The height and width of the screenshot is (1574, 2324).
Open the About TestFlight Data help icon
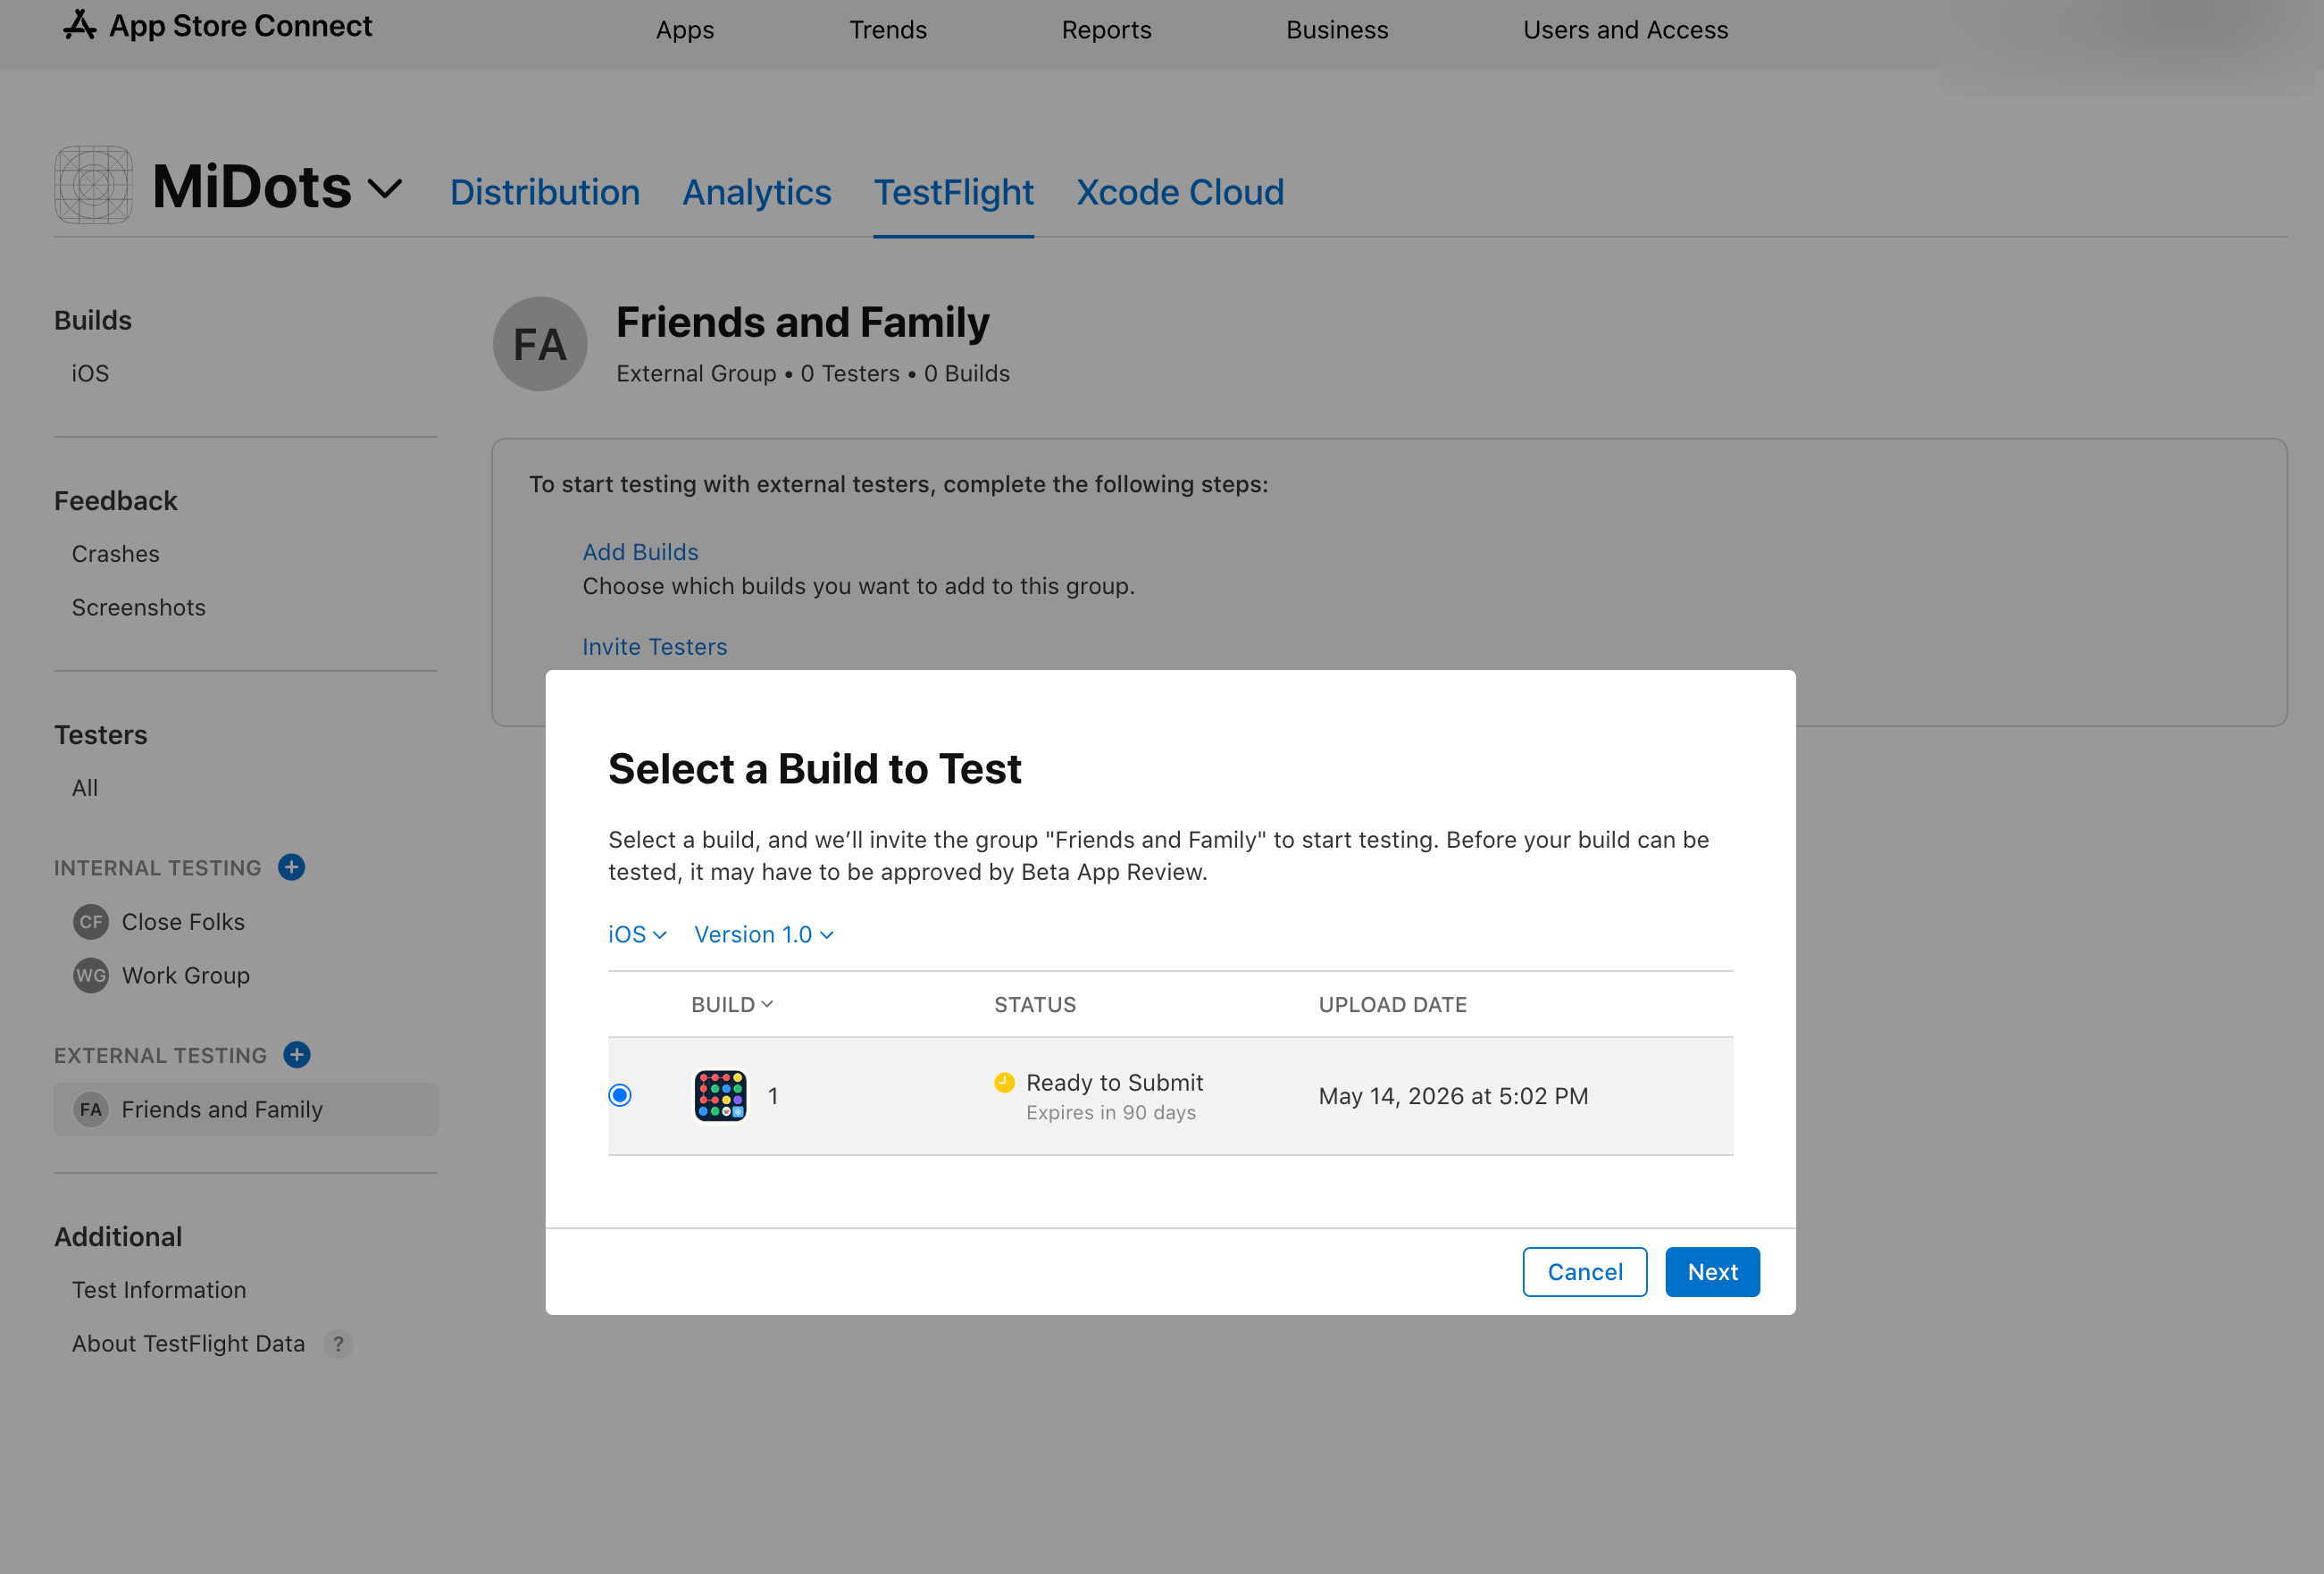pos(339,1344)
